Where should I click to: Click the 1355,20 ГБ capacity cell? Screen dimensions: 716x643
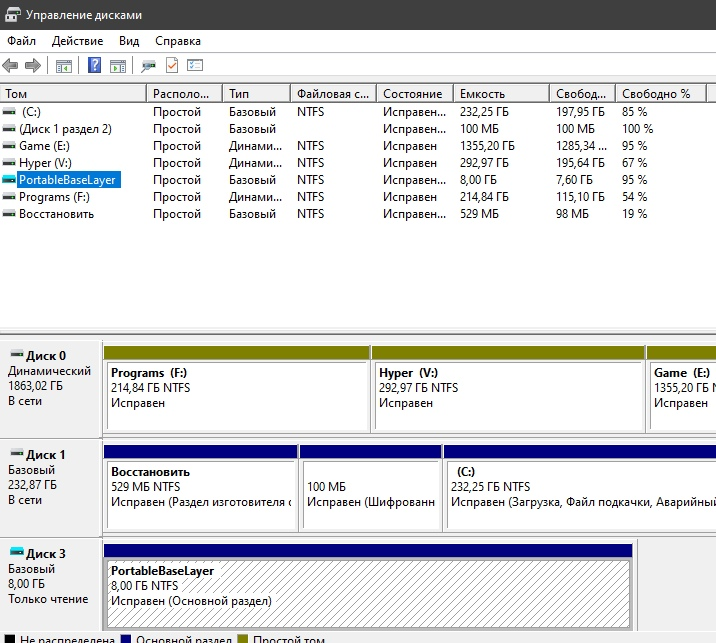tap(487, 146)
